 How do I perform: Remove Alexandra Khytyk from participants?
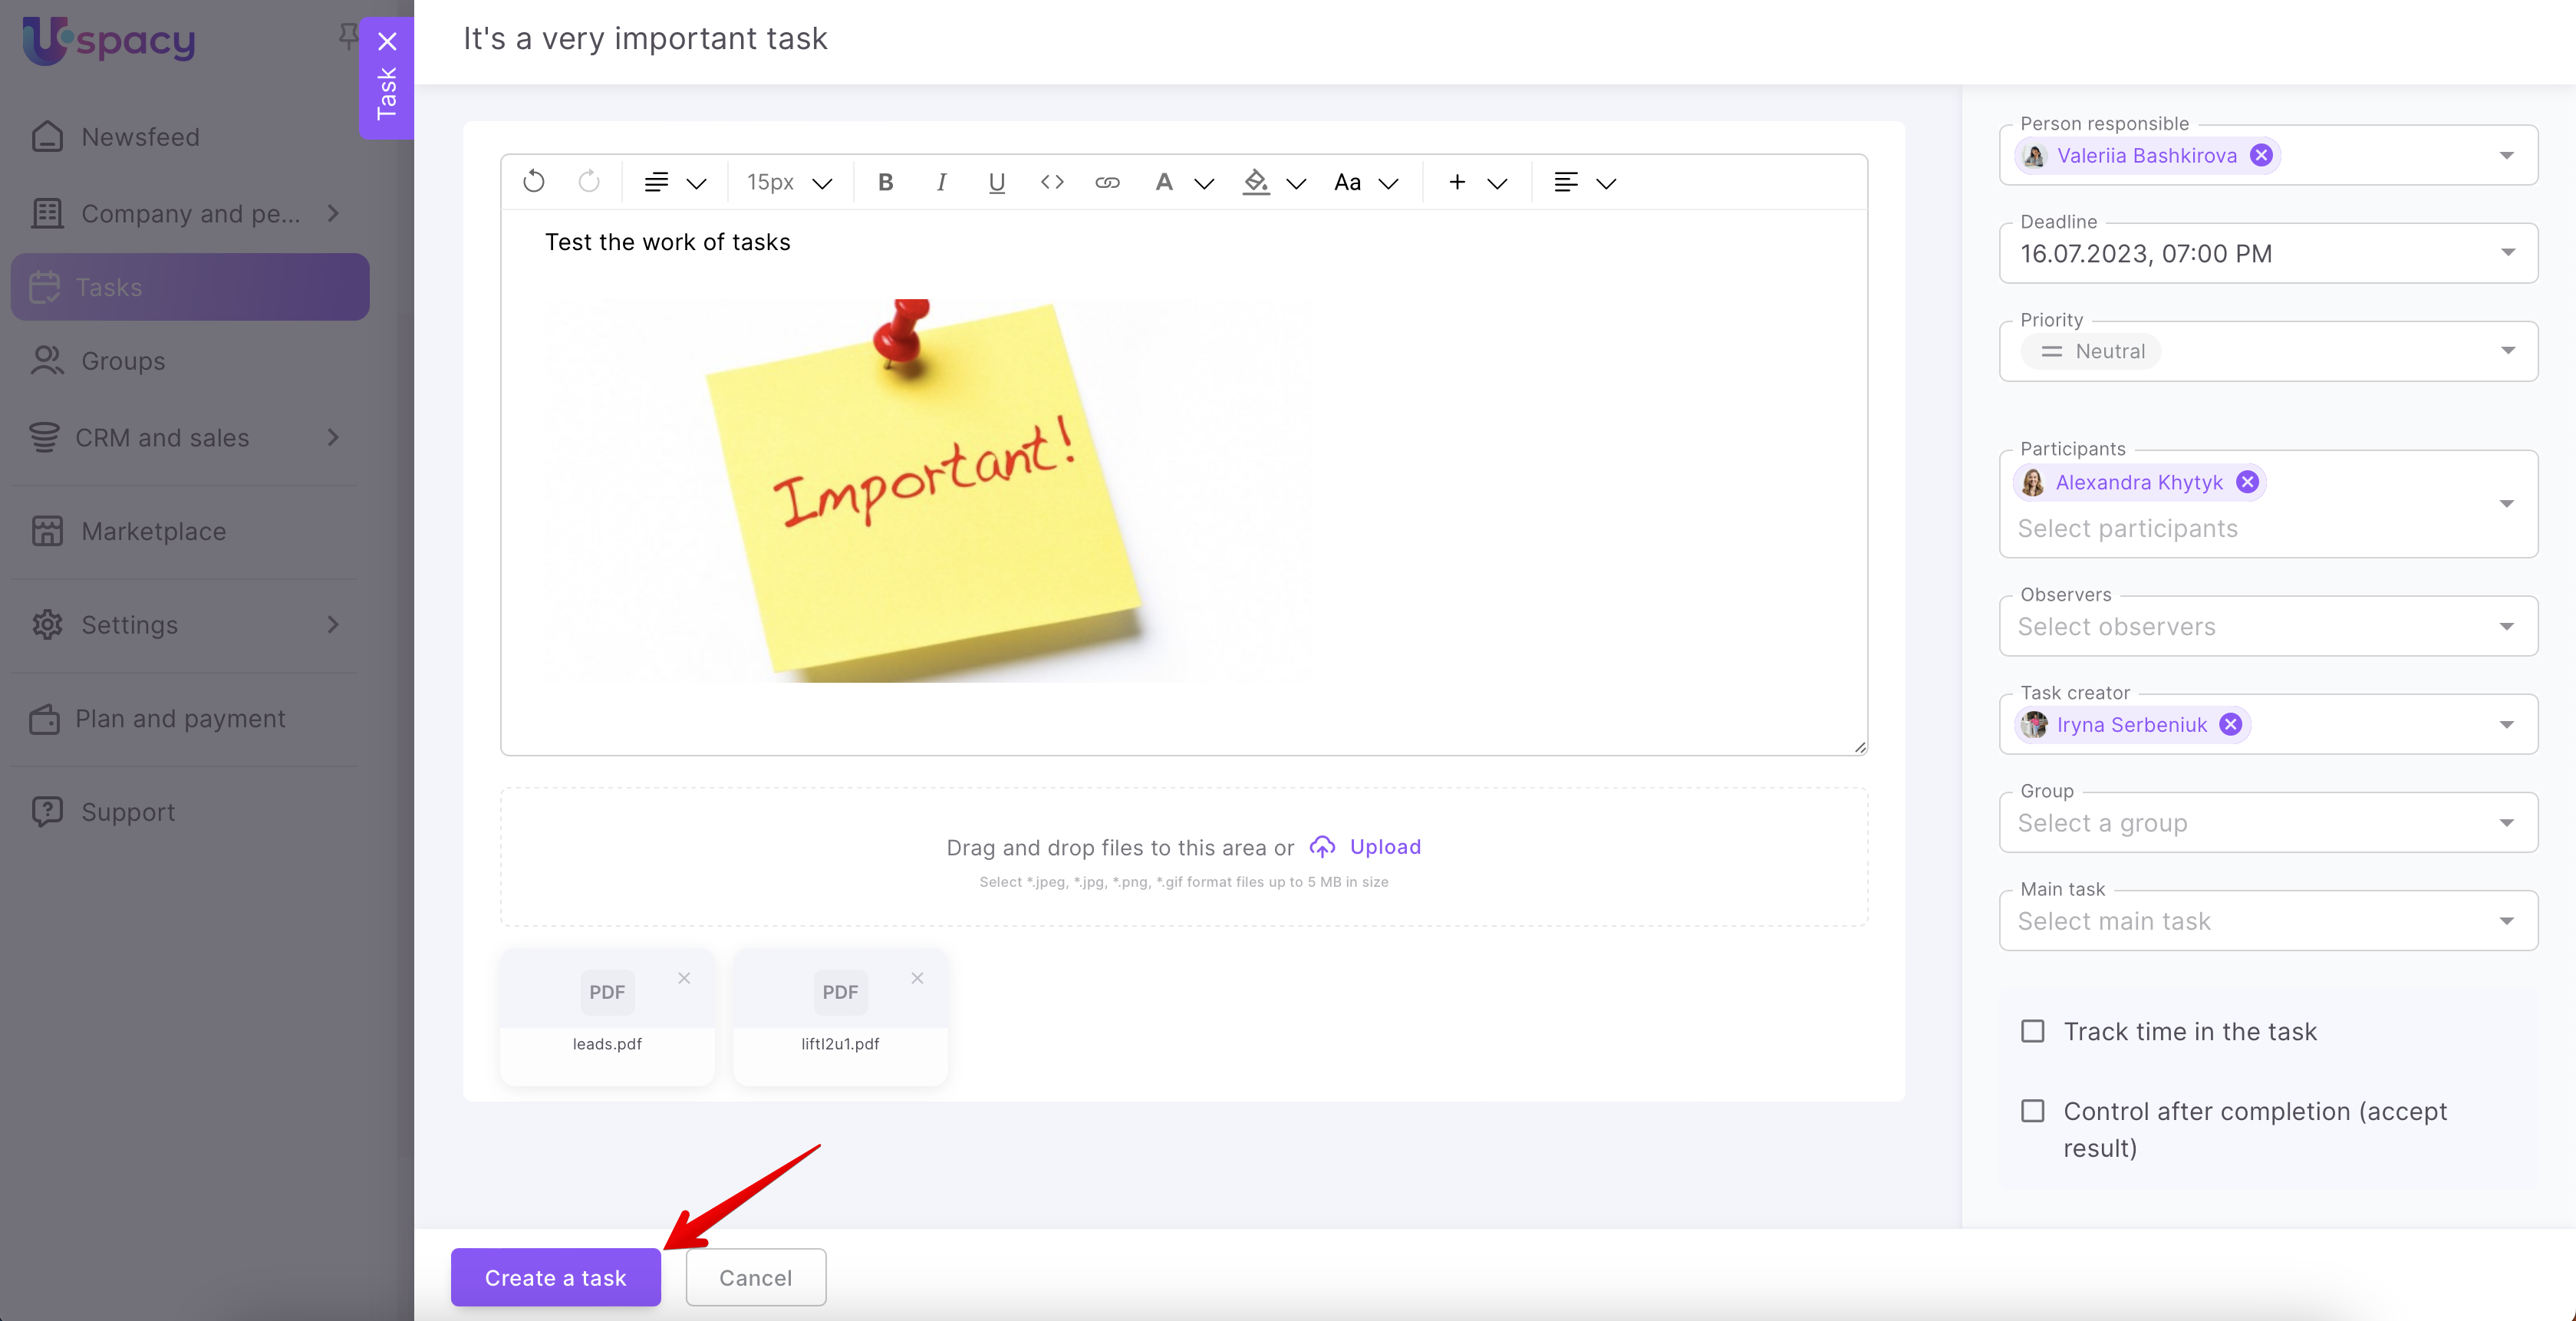tap(2247, 482)
